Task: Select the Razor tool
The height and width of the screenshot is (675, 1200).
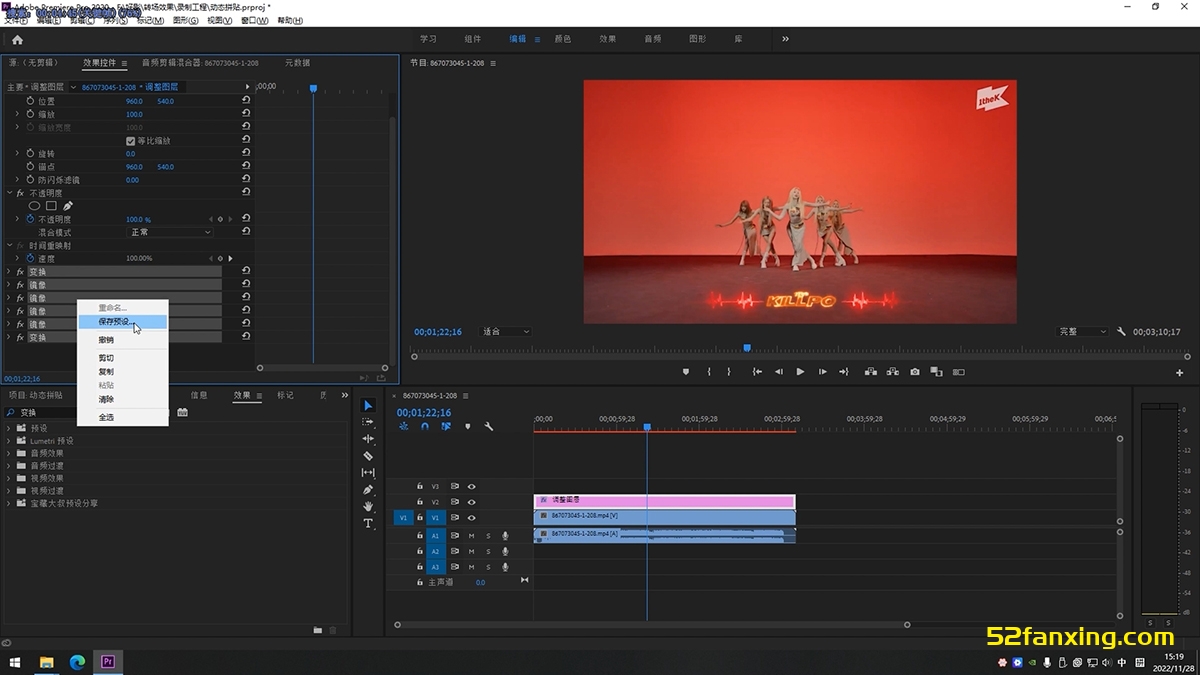Action: pos(368,456)
